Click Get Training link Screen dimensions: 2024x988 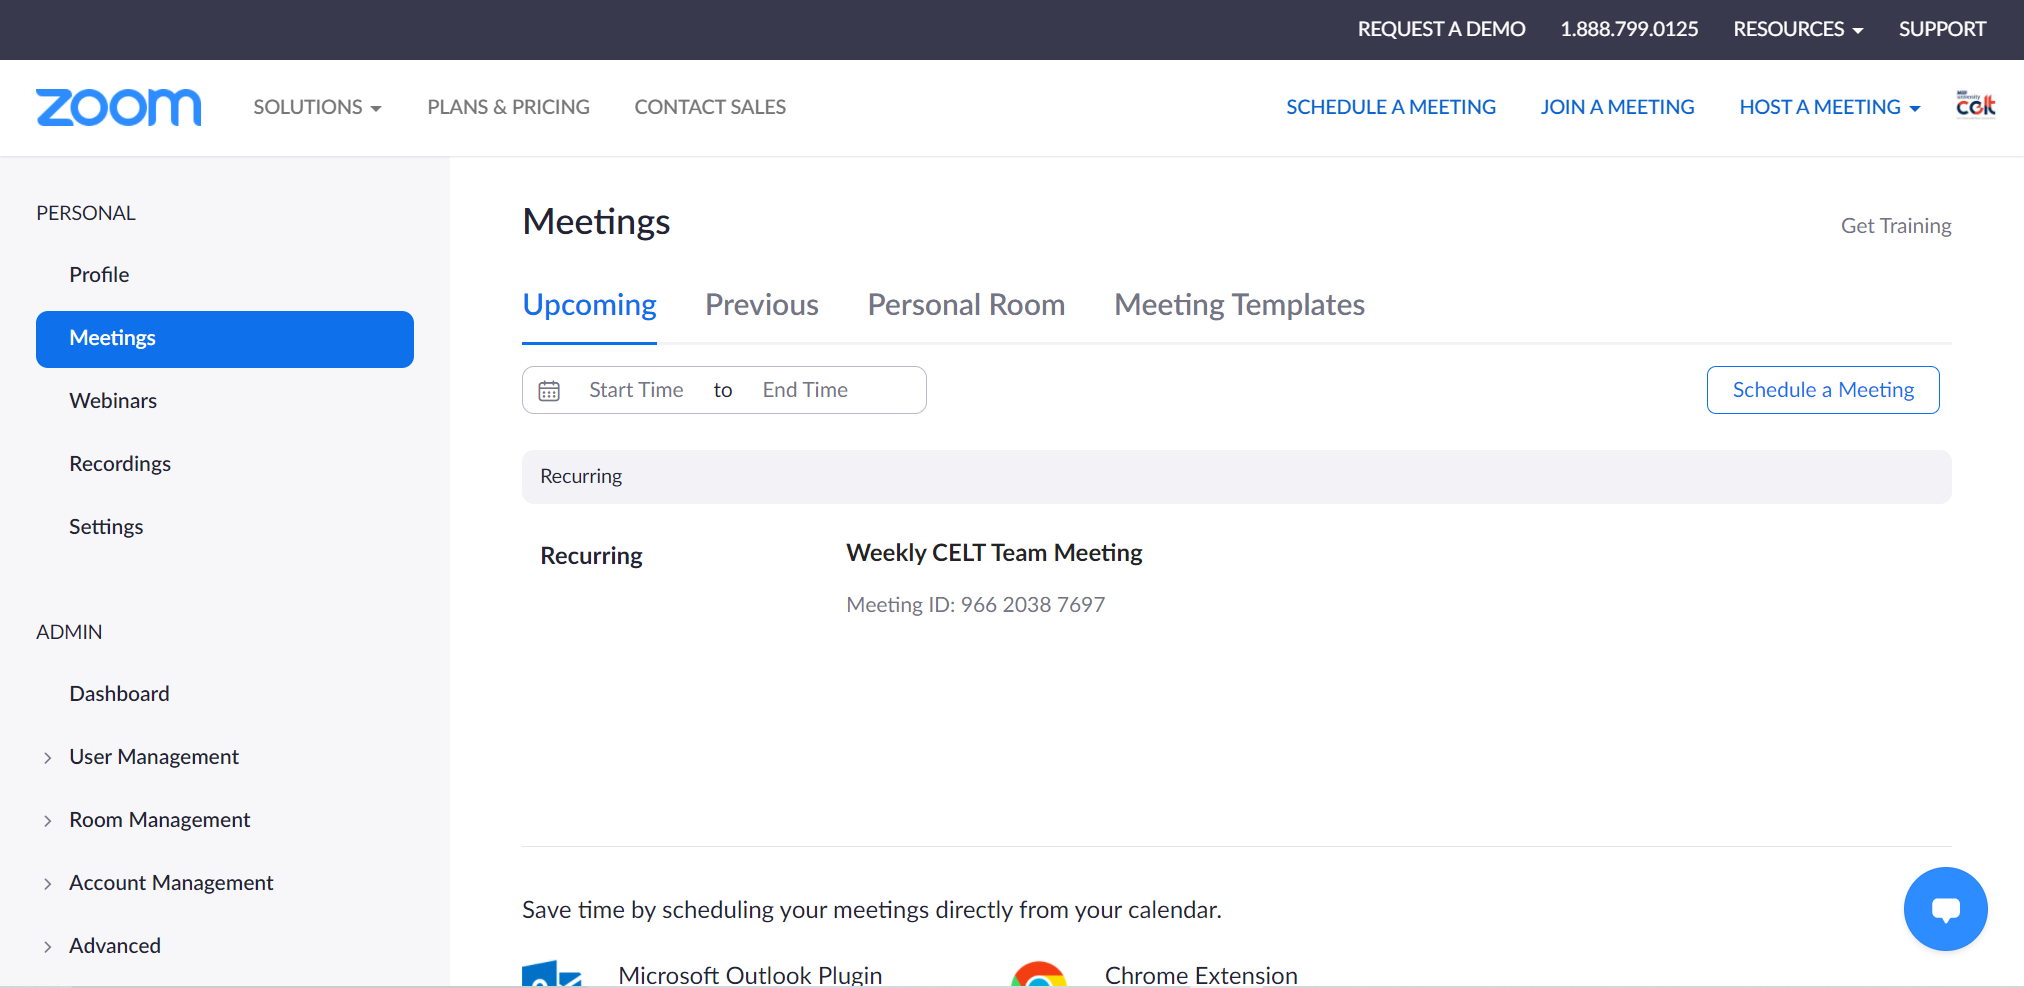click(1896, 226)
